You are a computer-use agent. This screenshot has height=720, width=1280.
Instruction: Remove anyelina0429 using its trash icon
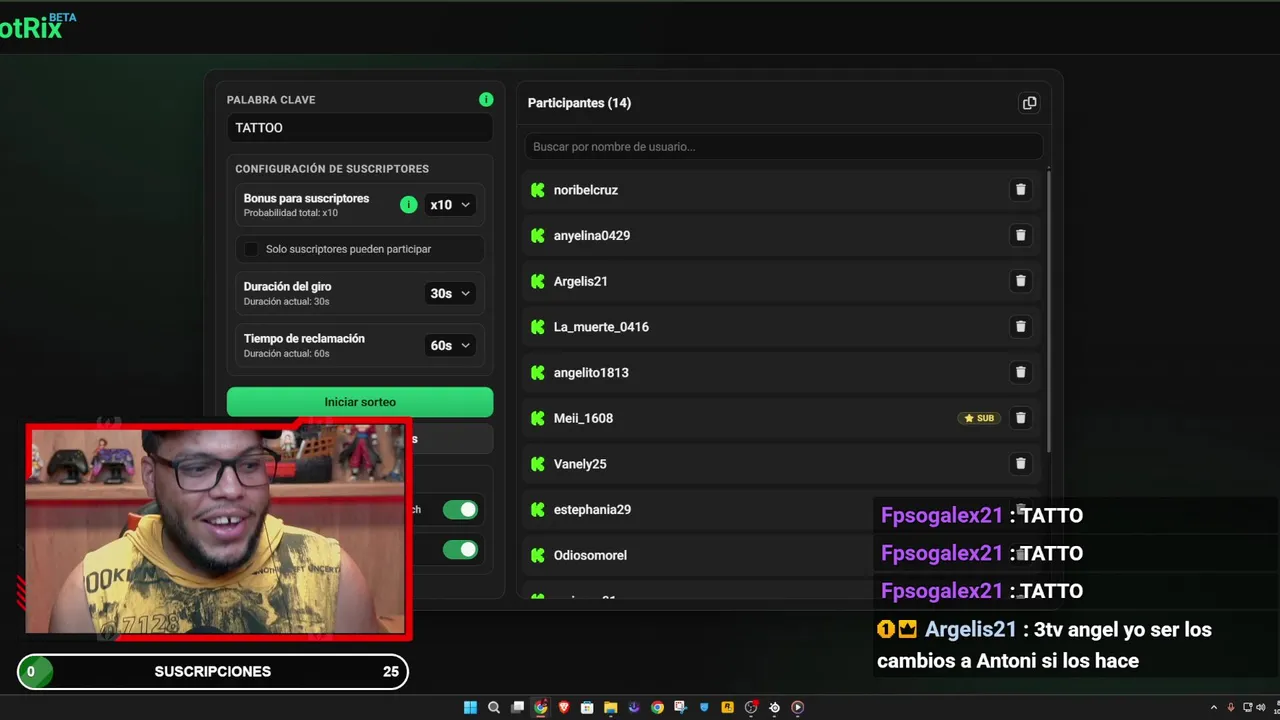click(1020, 235)
